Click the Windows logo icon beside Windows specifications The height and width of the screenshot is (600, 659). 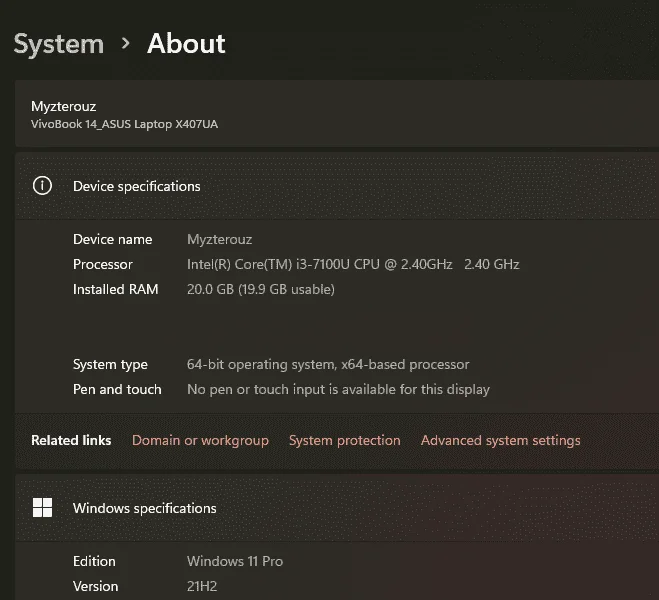(x=42, y=508)
